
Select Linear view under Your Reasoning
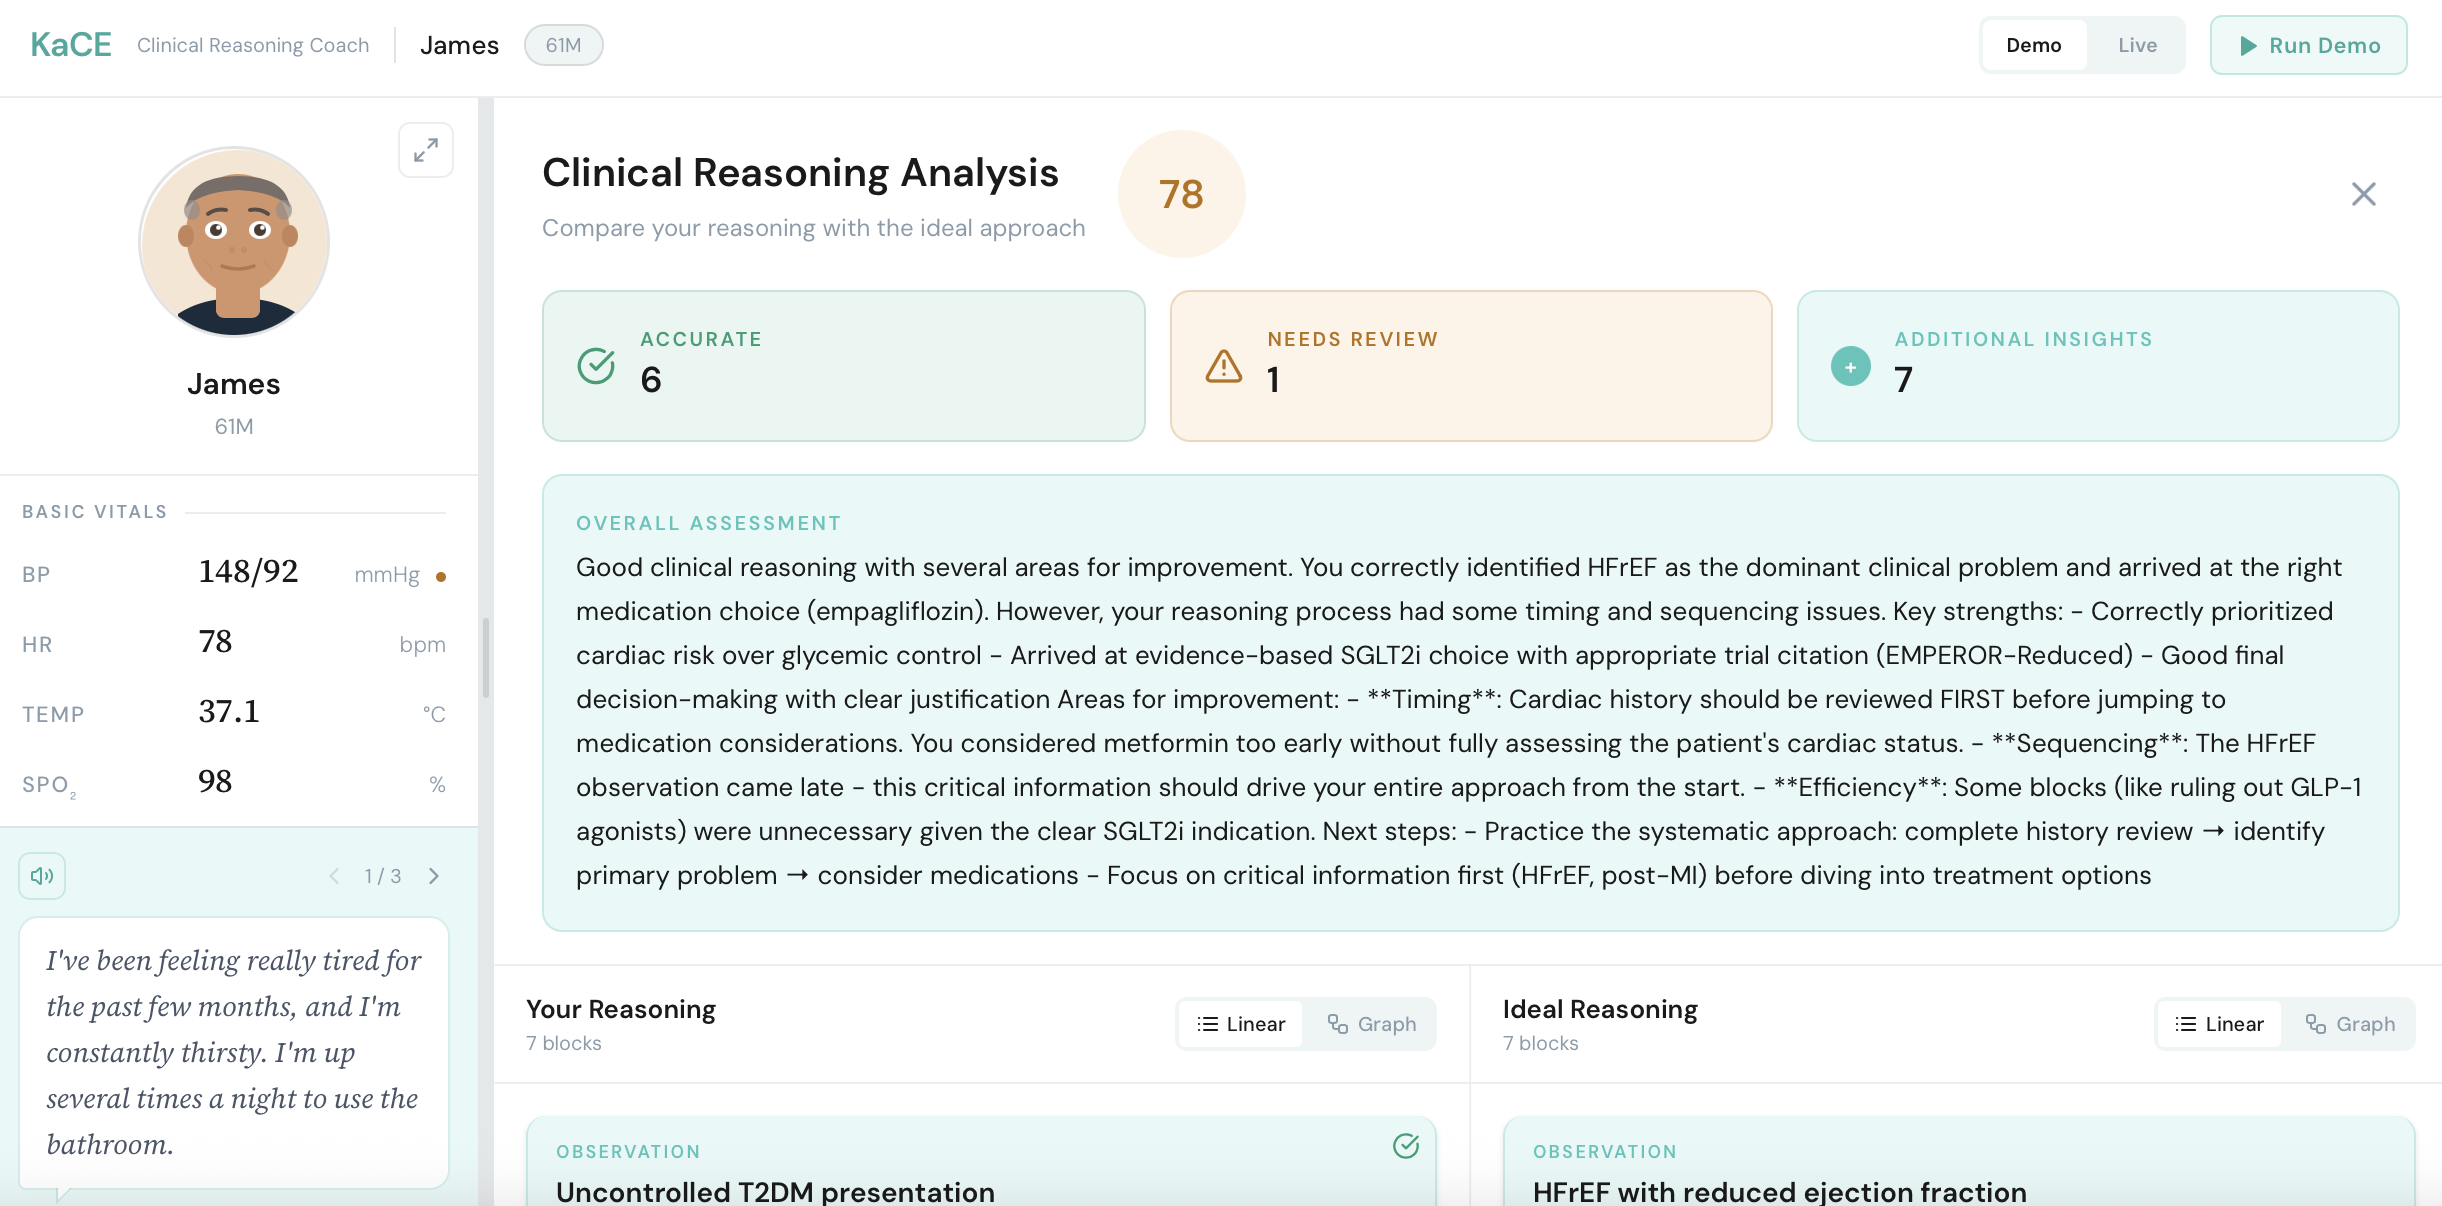click(x=1241, y=1024)
